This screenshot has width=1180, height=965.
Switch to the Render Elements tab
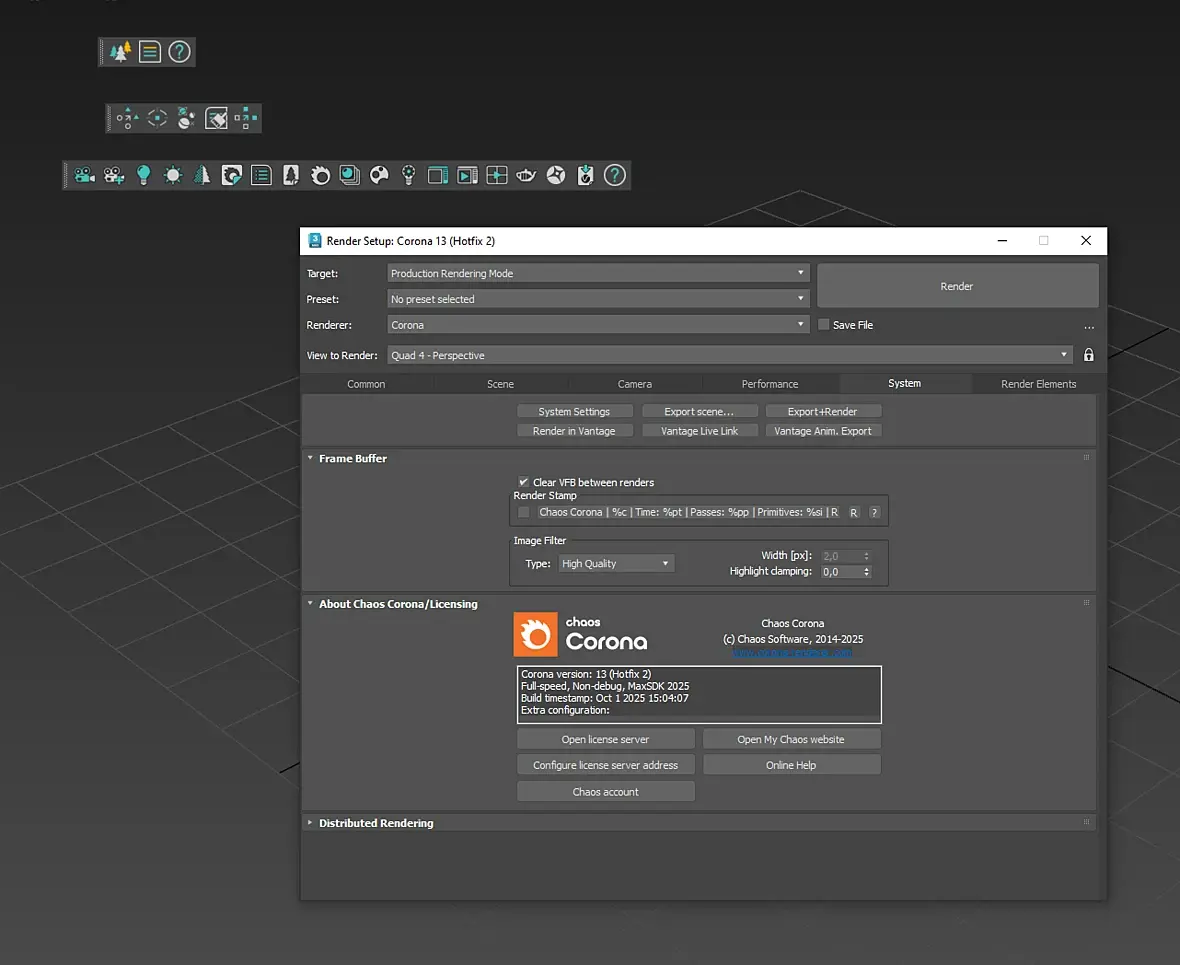point(1038,384)
